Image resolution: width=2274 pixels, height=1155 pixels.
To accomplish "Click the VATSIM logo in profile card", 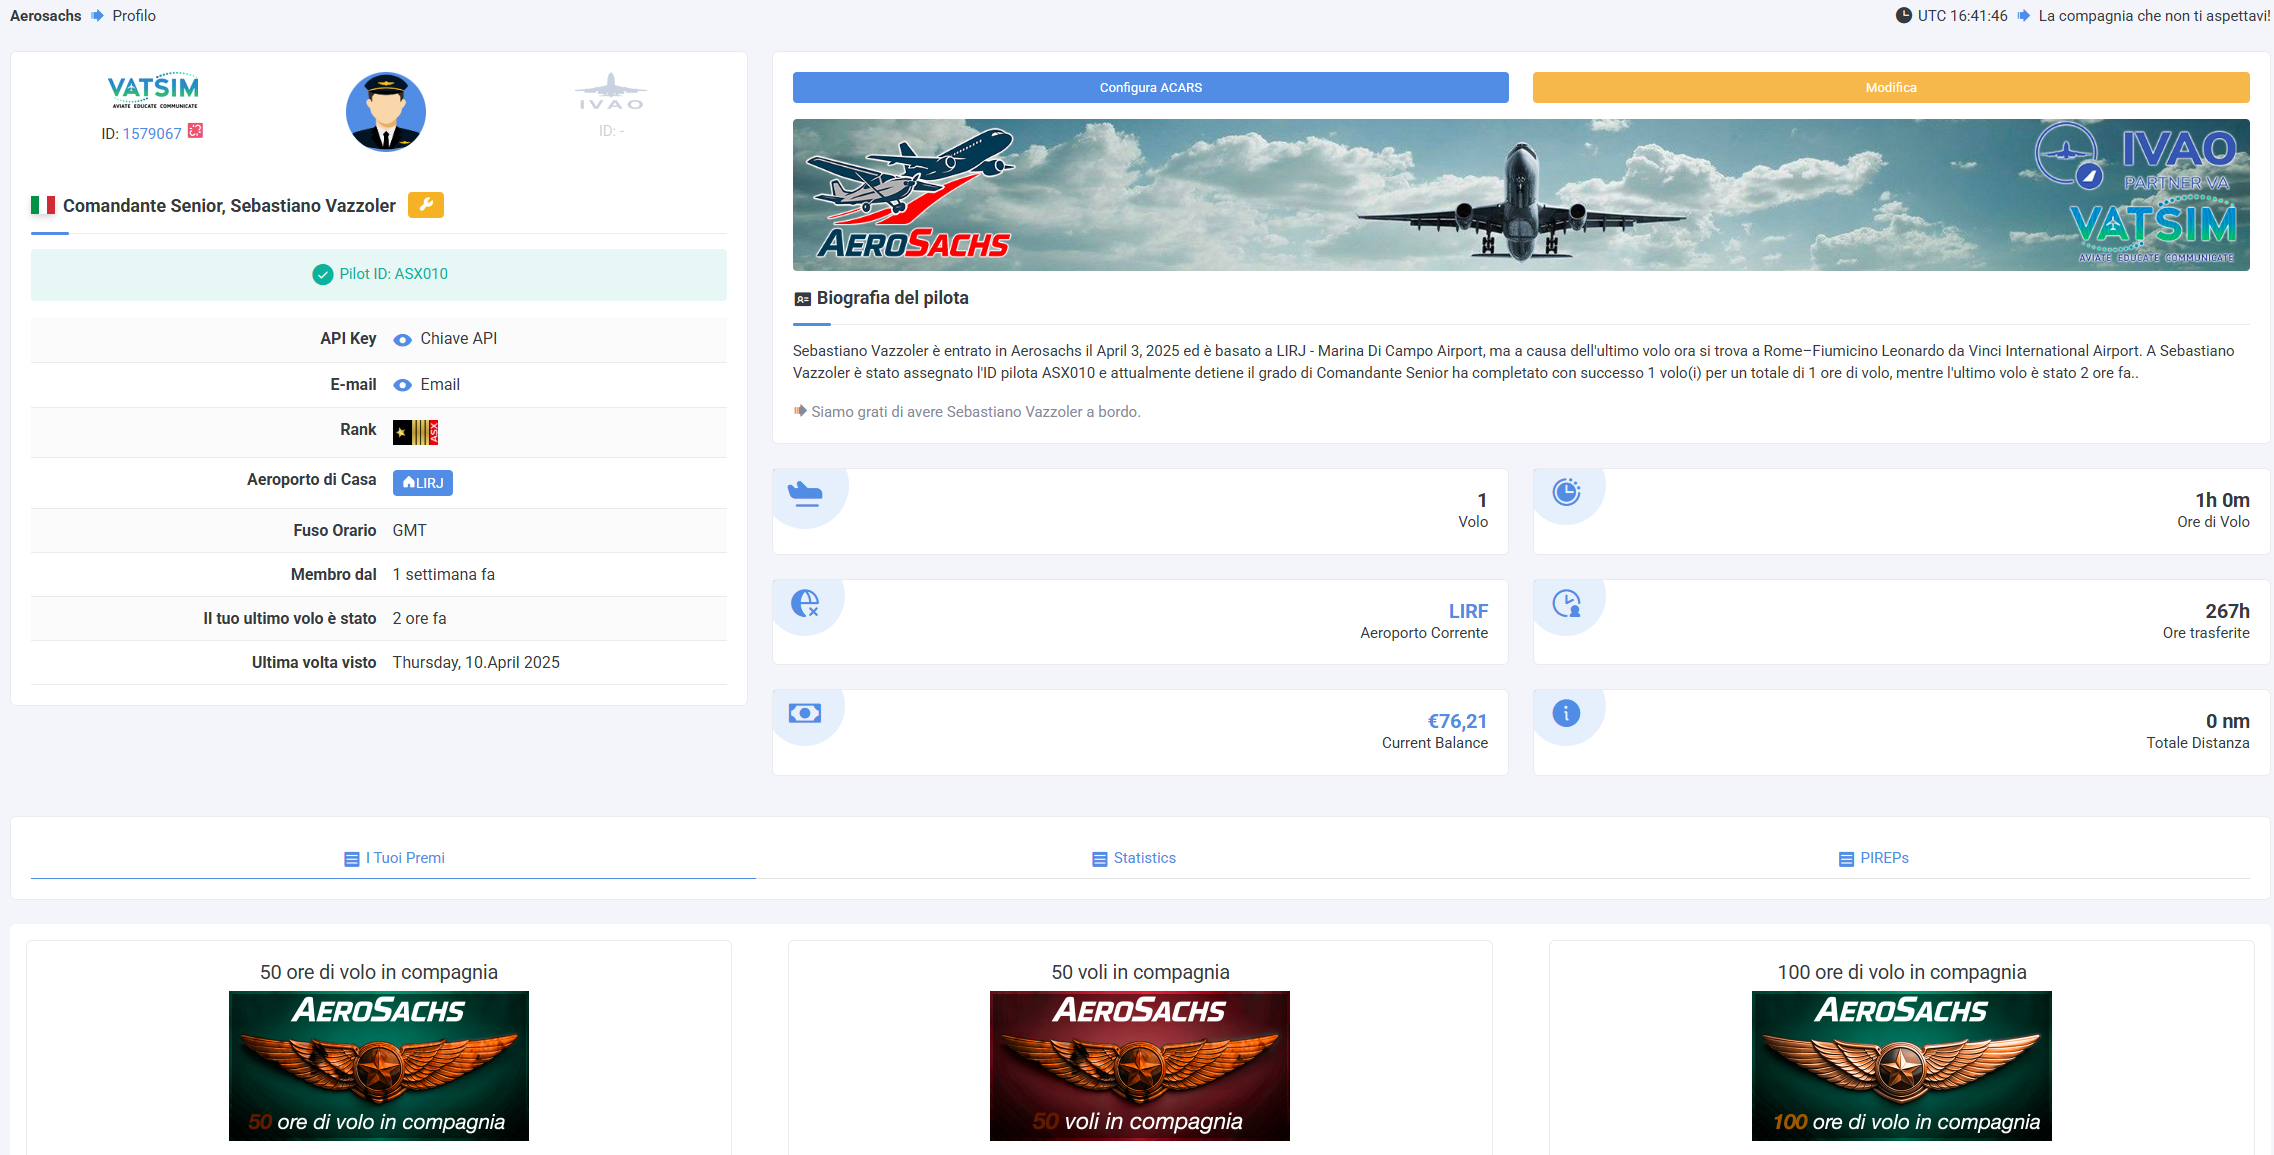I will [153, 90].
